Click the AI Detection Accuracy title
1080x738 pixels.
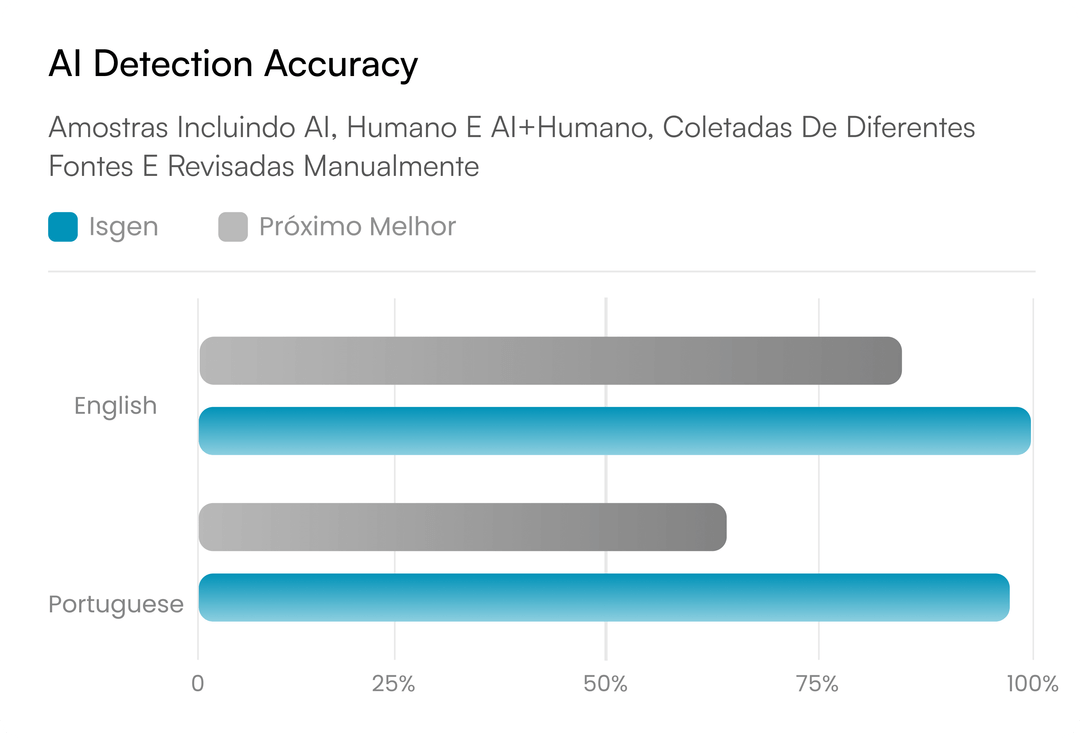[x=233, y=64]
